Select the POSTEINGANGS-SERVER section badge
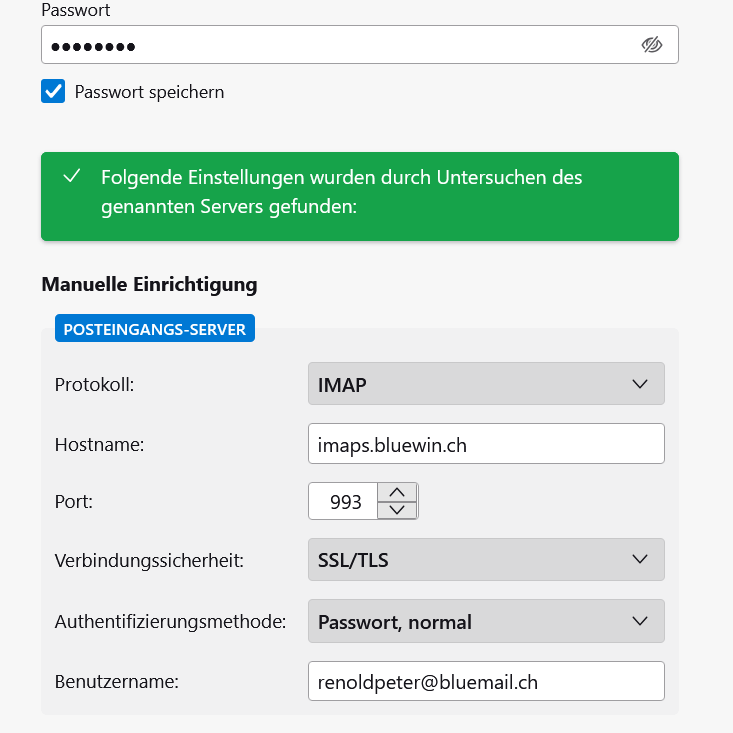The width and height of the screenshot is (733, 733). click(x=155, y=328)
